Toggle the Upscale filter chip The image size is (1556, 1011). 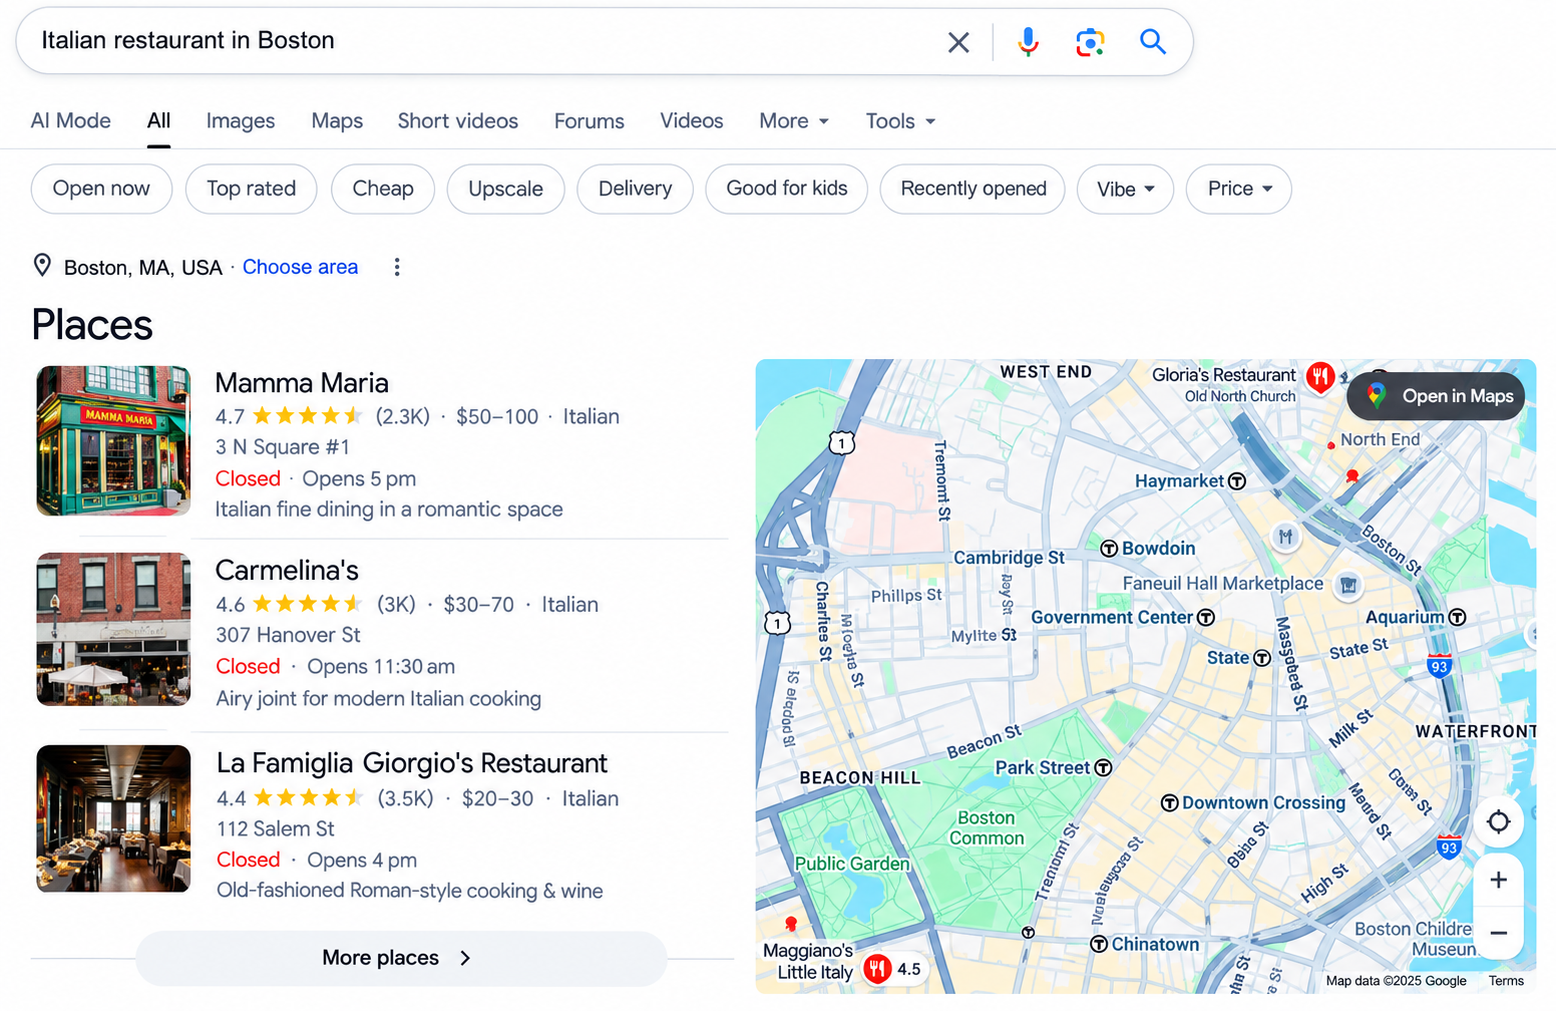tap(506, 189)
